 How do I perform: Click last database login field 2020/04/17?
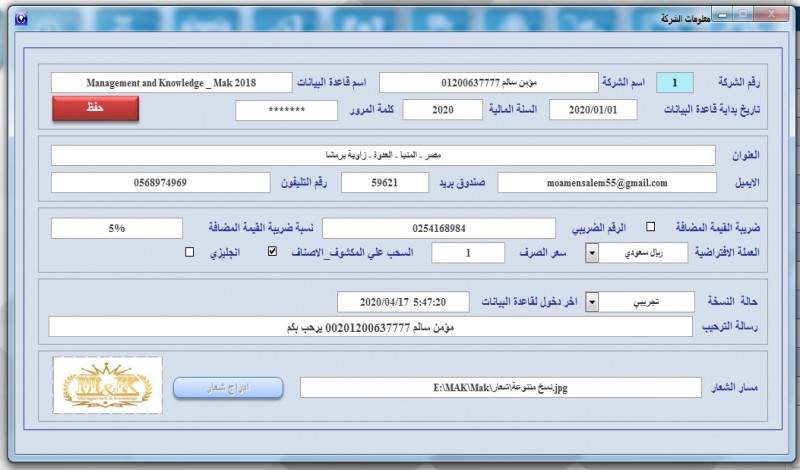click(x=403, y=302)
